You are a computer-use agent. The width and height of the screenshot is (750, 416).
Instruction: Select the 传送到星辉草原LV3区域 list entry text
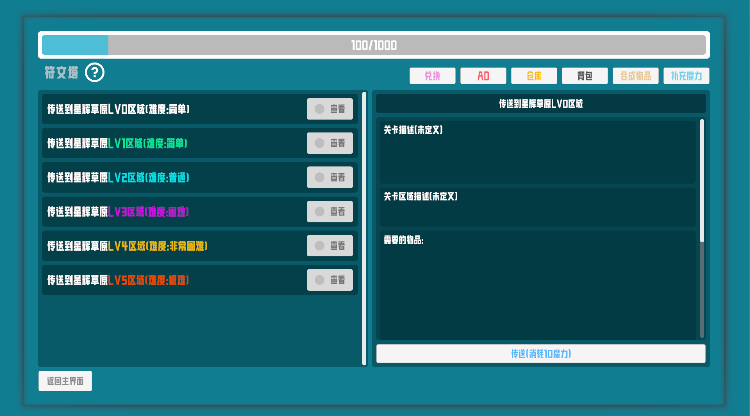pos(118,212)
